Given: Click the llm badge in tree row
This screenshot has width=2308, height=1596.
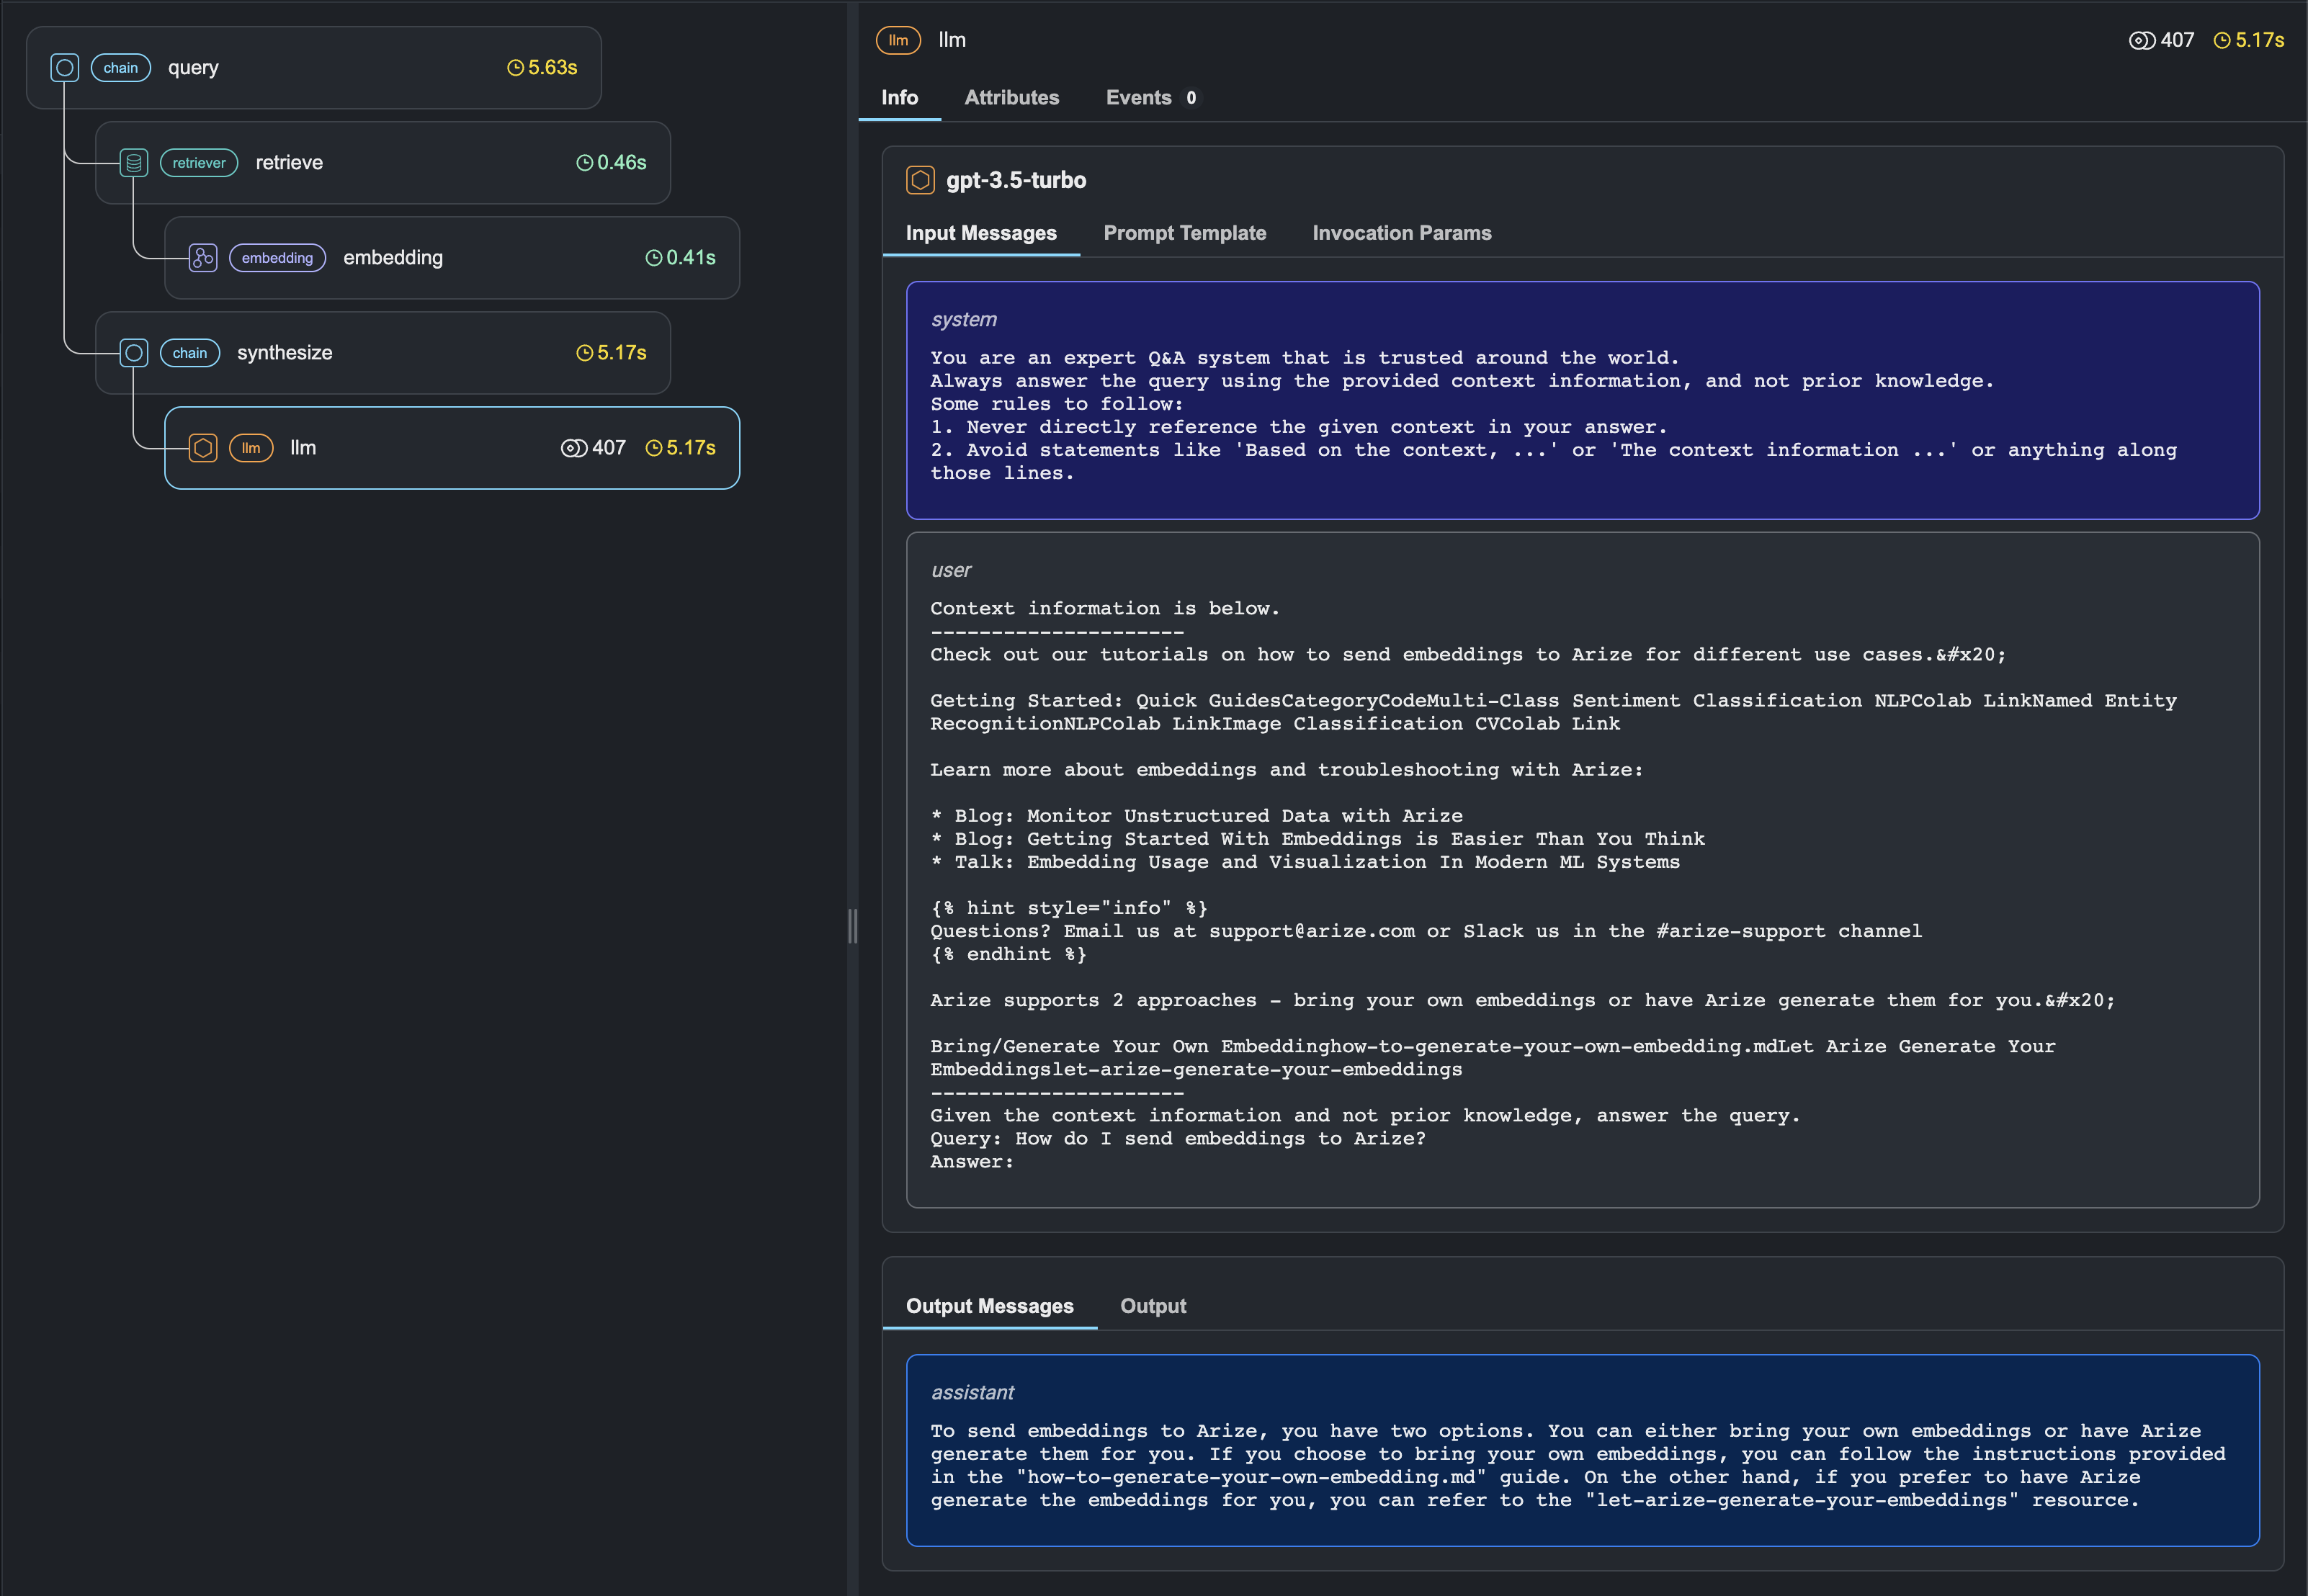Looking at the screenshot, I should click(251, 448).
